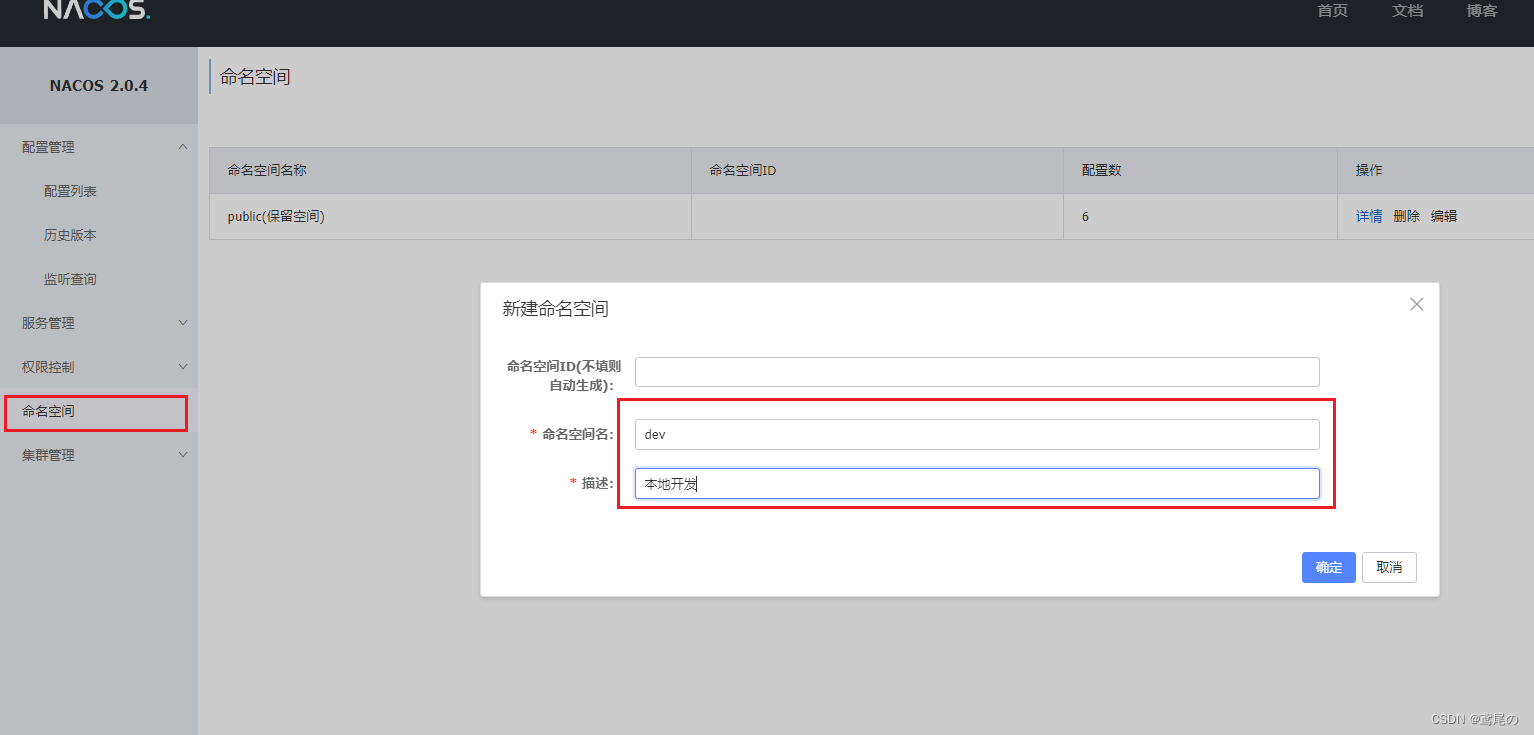Open 博客 in the top navigation
This screenshot has width=1534, height=735.
[1482, 11]
